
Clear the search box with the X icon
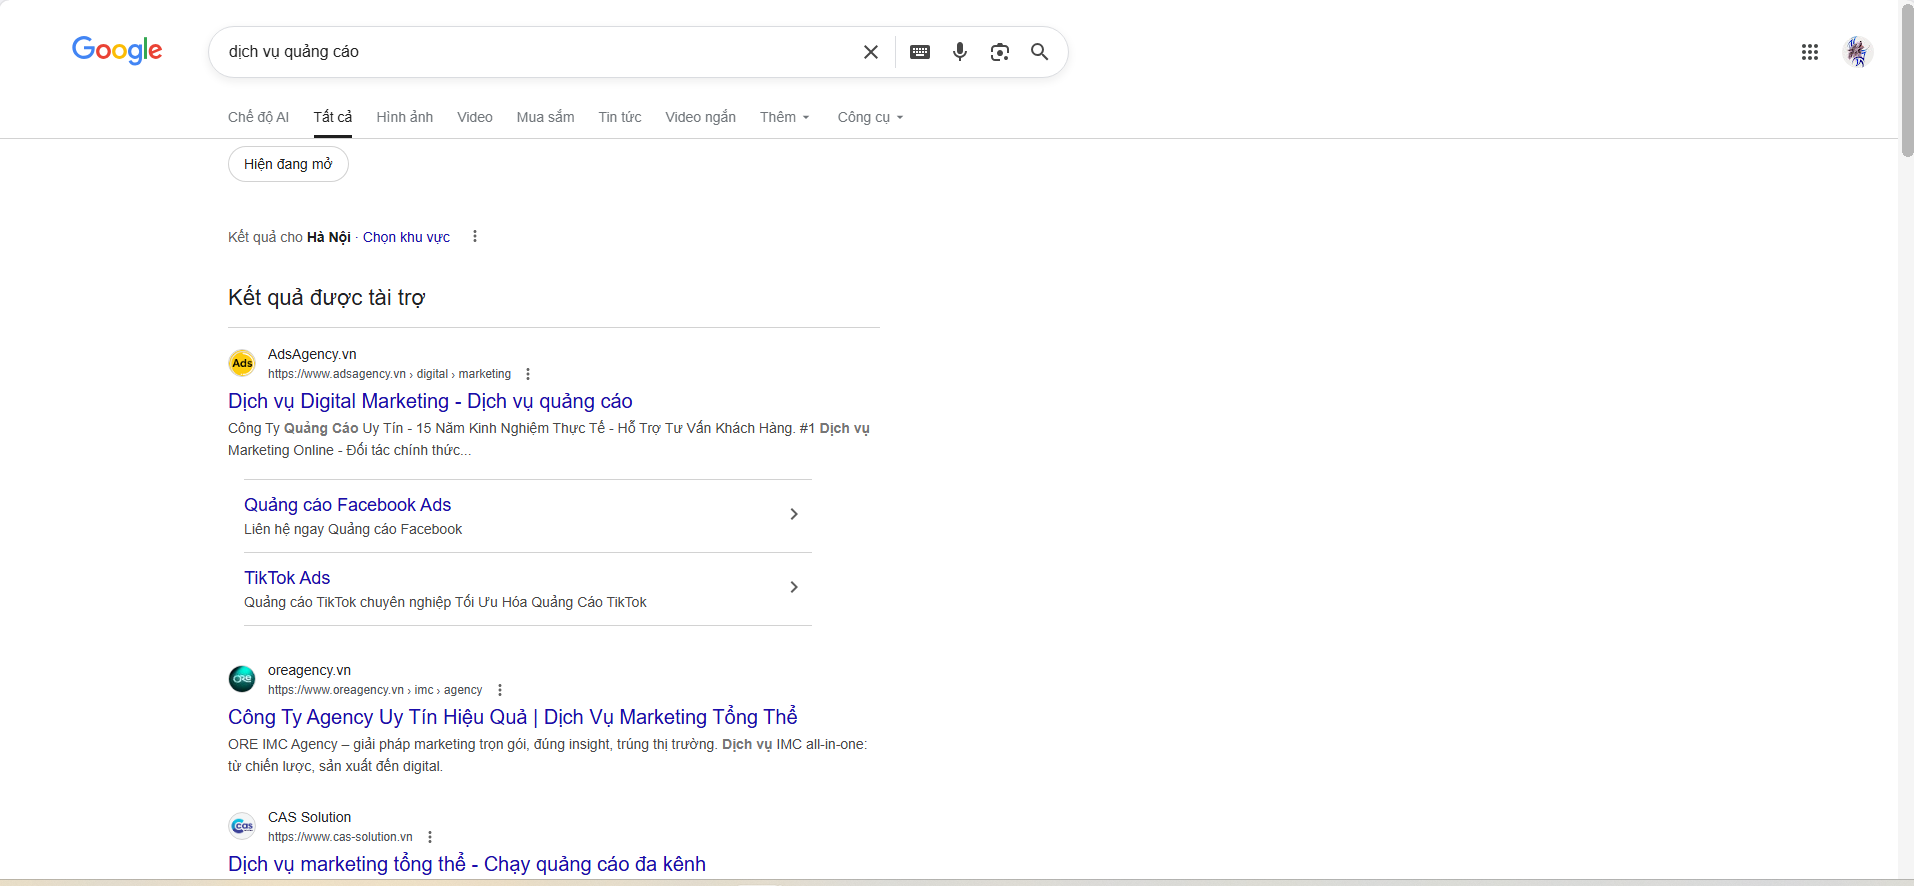click(x=871, y=52)
